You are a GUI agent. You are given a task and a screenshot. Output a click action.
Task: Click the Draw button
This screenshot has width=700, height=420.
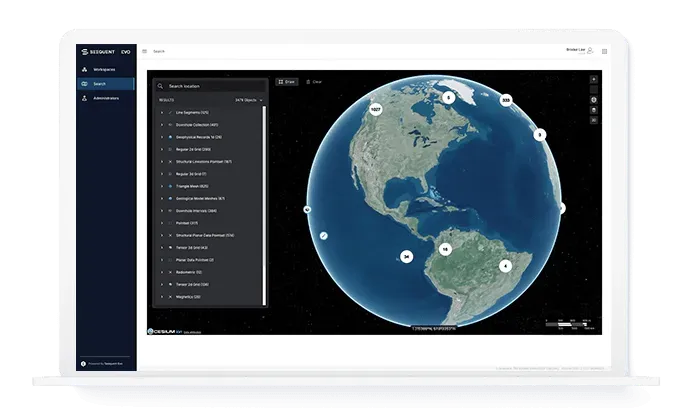(286, 81)
